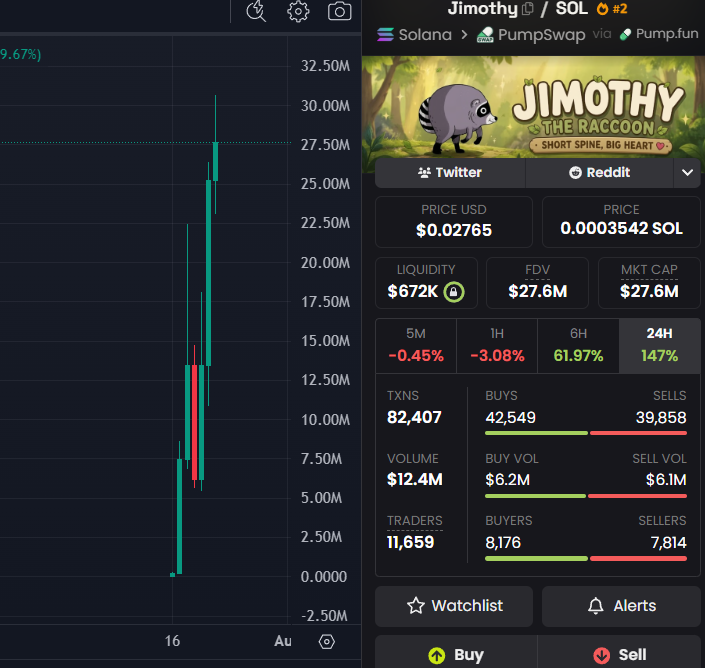
Task: Select the 6H timeframe tab
Action: [x=578, y=346]
